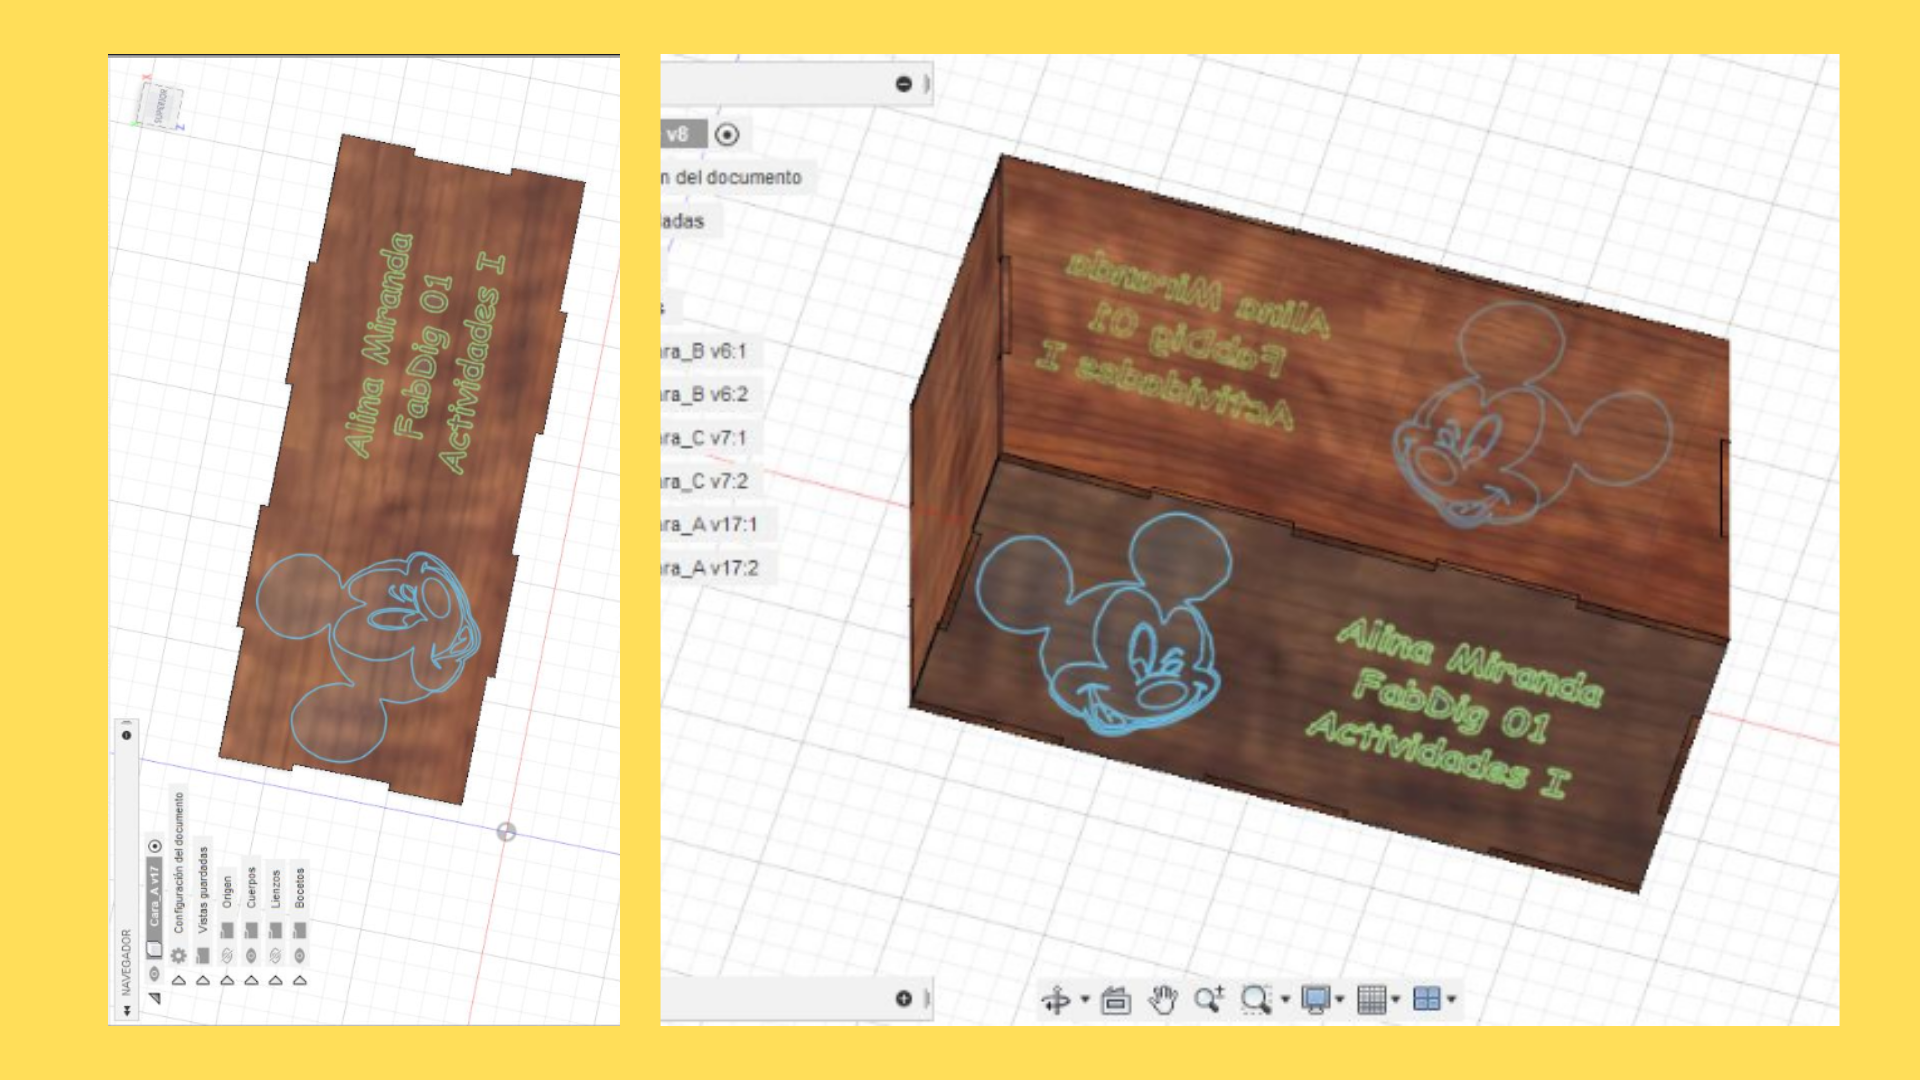This screenshot has height=1080, width=1920.
Task: Toggle visibility eye of Cuerpos folder
Action: coord(251,956)
